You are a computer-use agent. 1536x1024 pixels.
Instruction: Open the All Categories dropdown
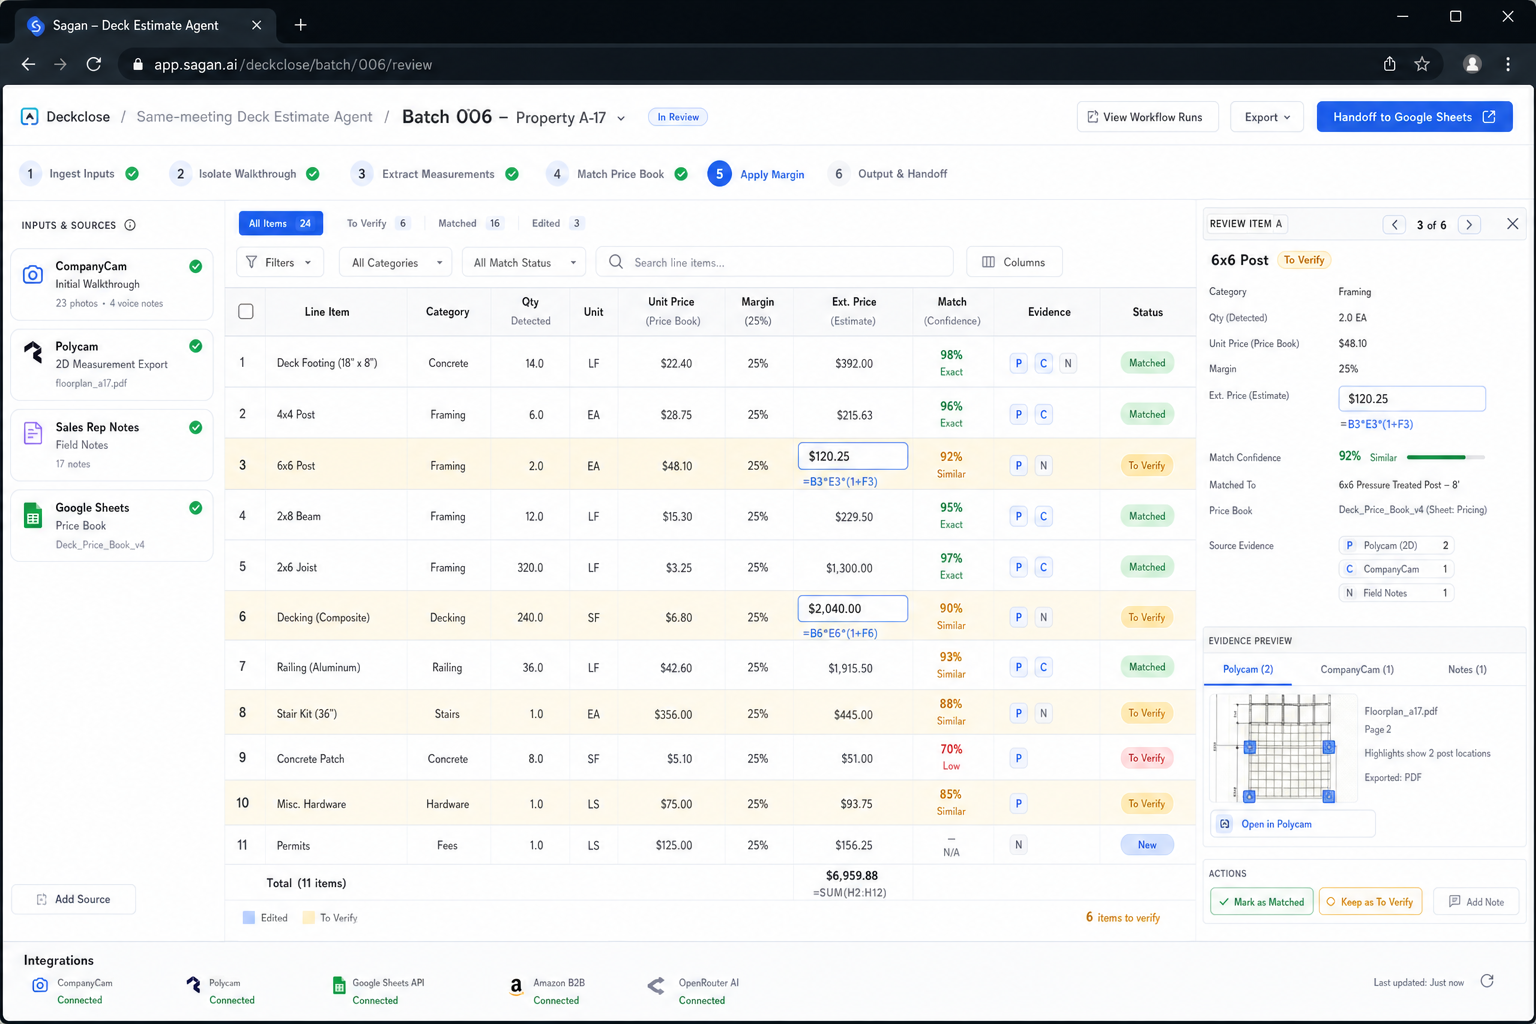396,263
